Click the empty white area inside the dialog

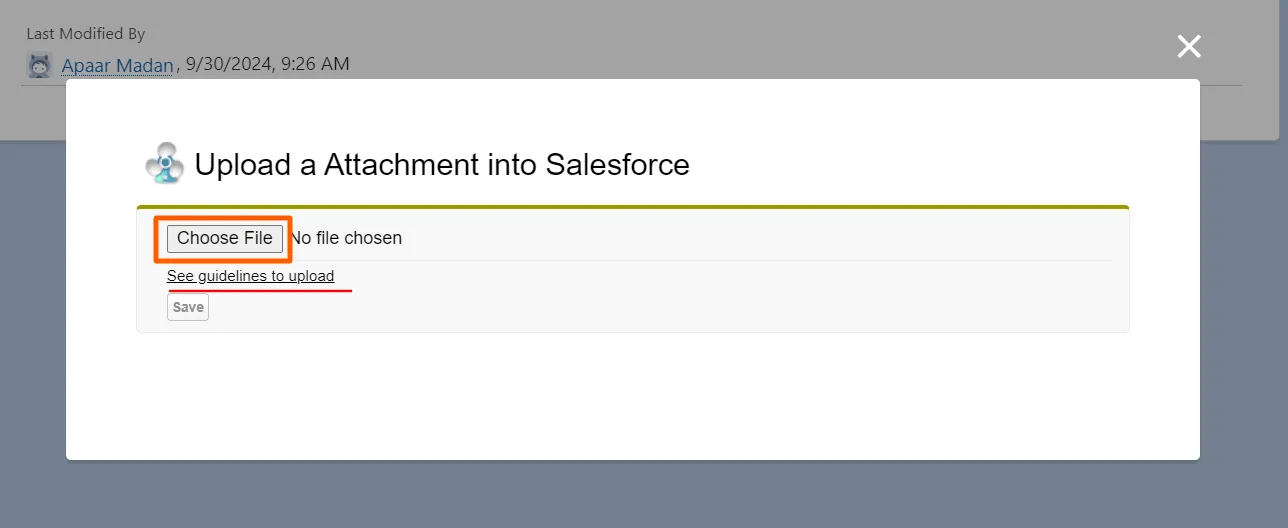tap(632, 400)
